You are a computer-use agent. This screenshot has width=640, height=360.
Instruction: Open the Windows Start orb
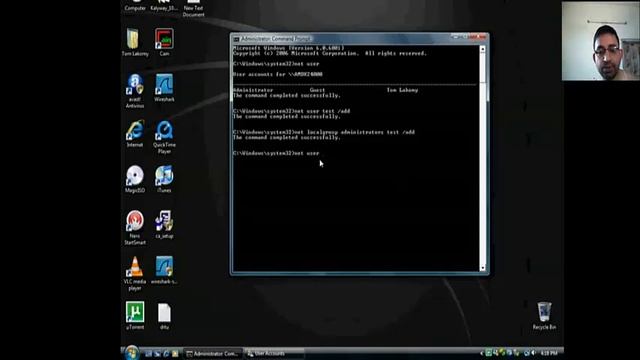132,353
